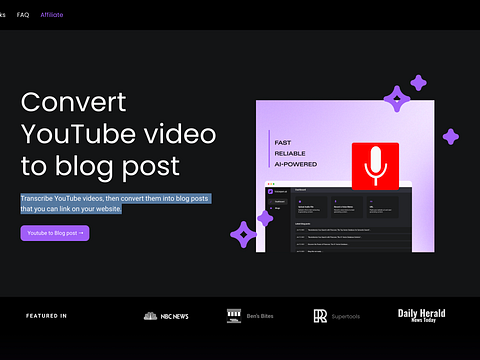This screenshot has width=480, height=360.
Task: Click the Record a Voice Memo card in the preview
Action: [347, 207]
